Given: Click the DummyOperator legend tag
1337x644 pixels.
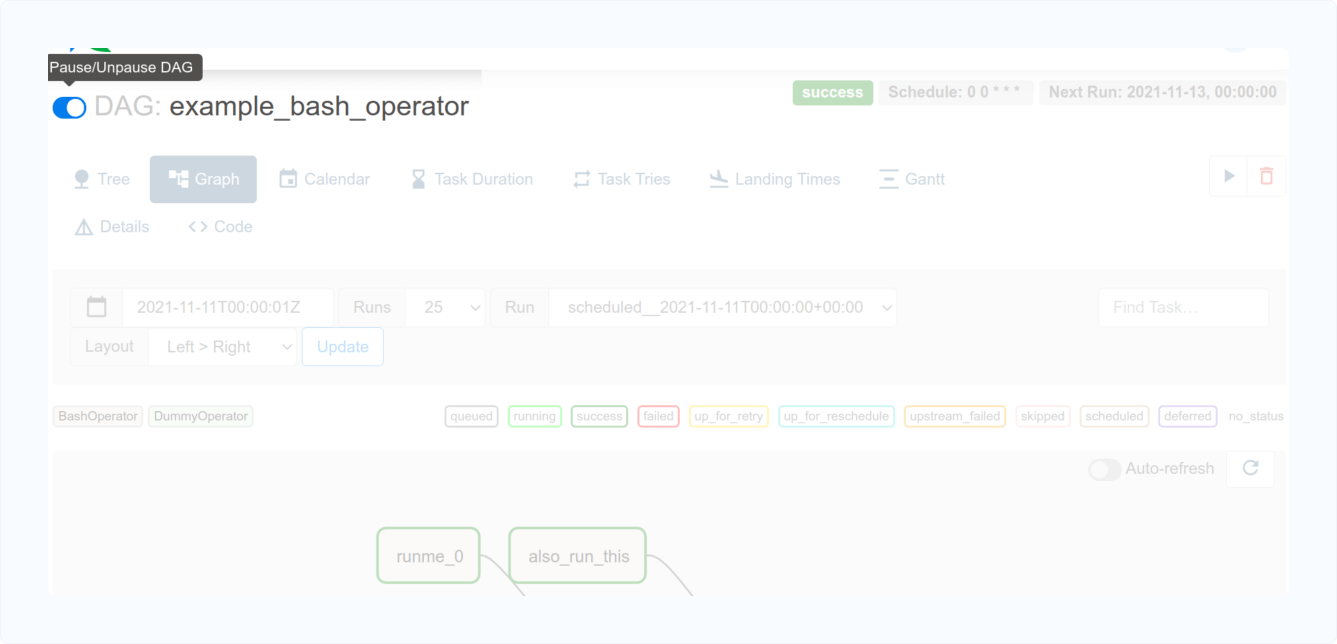Looking at the screenshot, I should (x=201, y=416).
